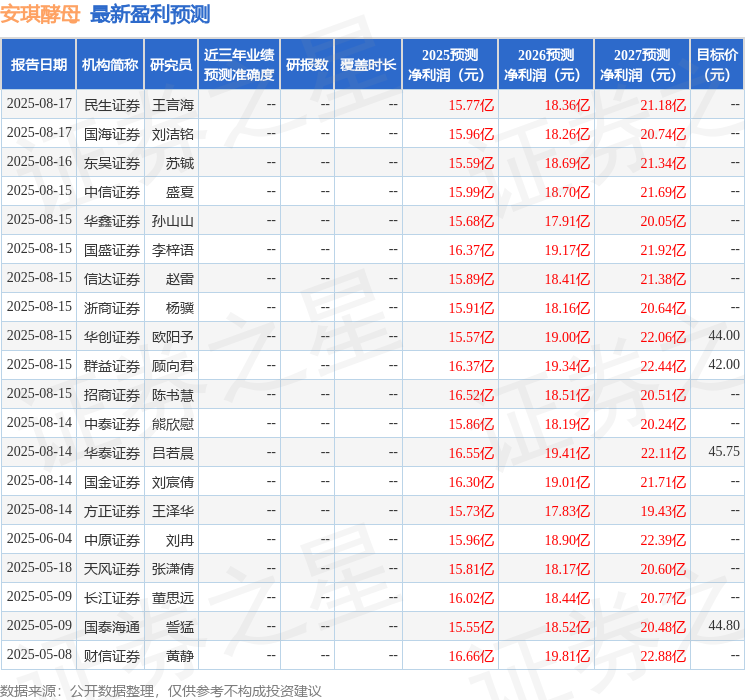Select the 华鑫证券 institution cell
The image size is (745, 700).
point(112,221)
